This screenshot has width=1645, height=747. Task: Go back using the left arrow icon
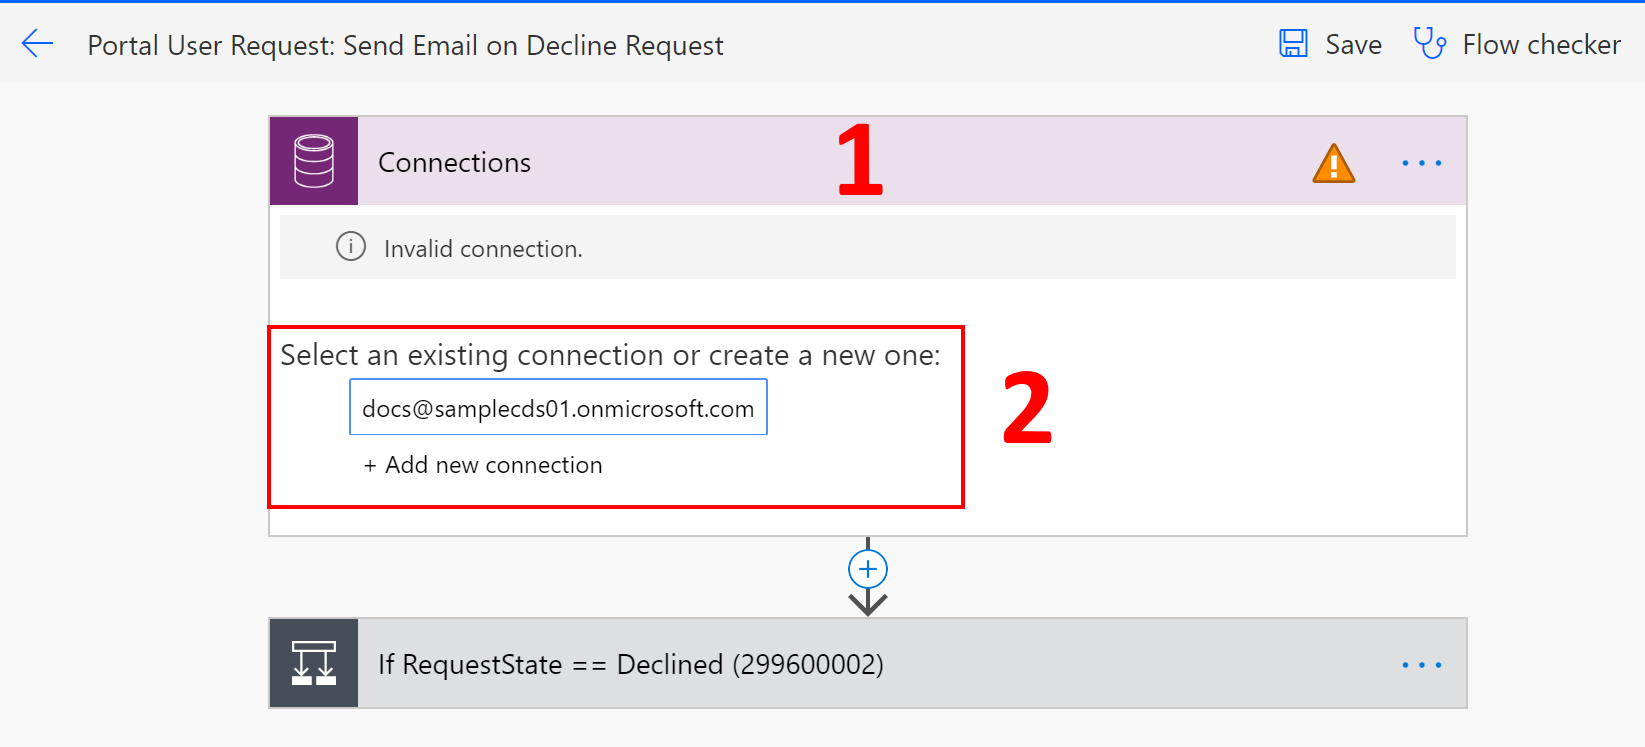point(37,44)
